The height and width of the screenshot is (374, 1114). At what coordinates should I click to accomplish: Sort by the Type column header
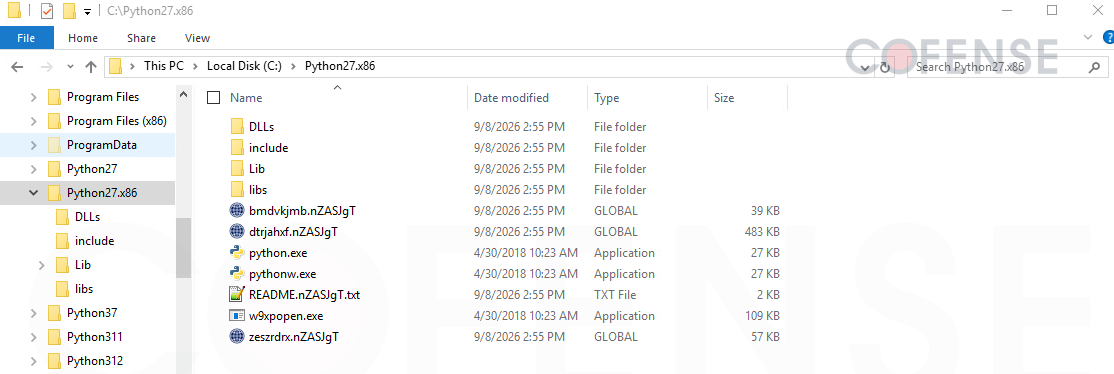(x=607, y=98)
